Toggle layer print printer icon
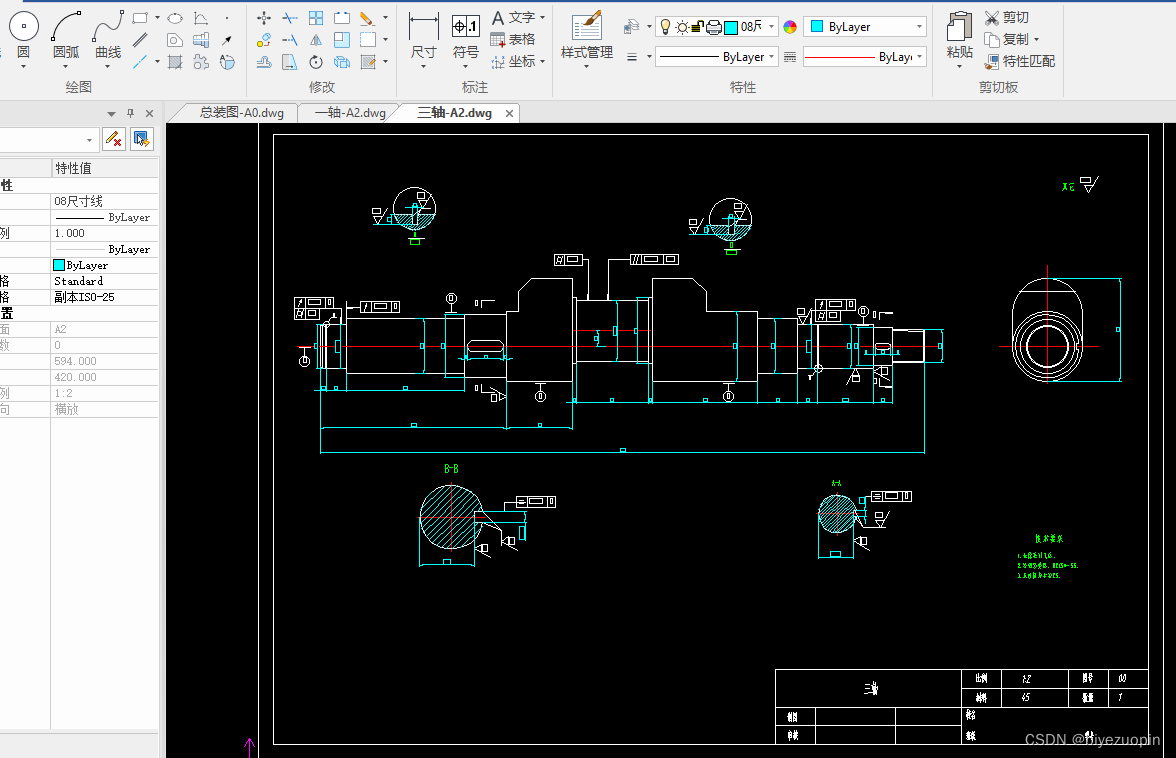1176x758 pixels. [713, 27]
